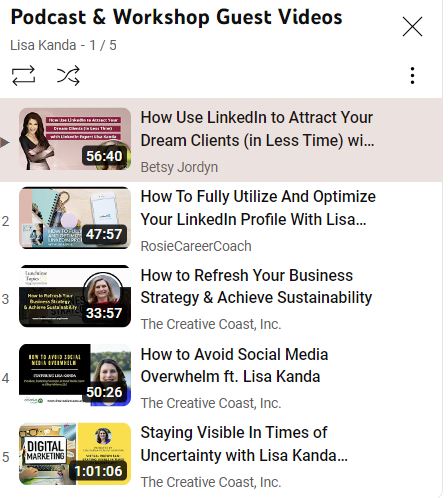Open the 47:57 LinkedIn Profile video thumbnail
This screenshot has height=498, width=448.
click(75, 218)
